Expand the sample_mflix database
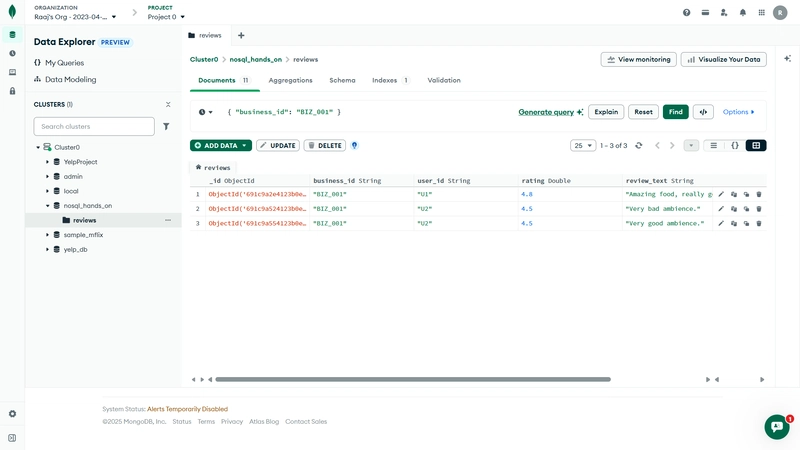This screenshot has height=450, width=800. pyautogui.click(x=47, y=235)
